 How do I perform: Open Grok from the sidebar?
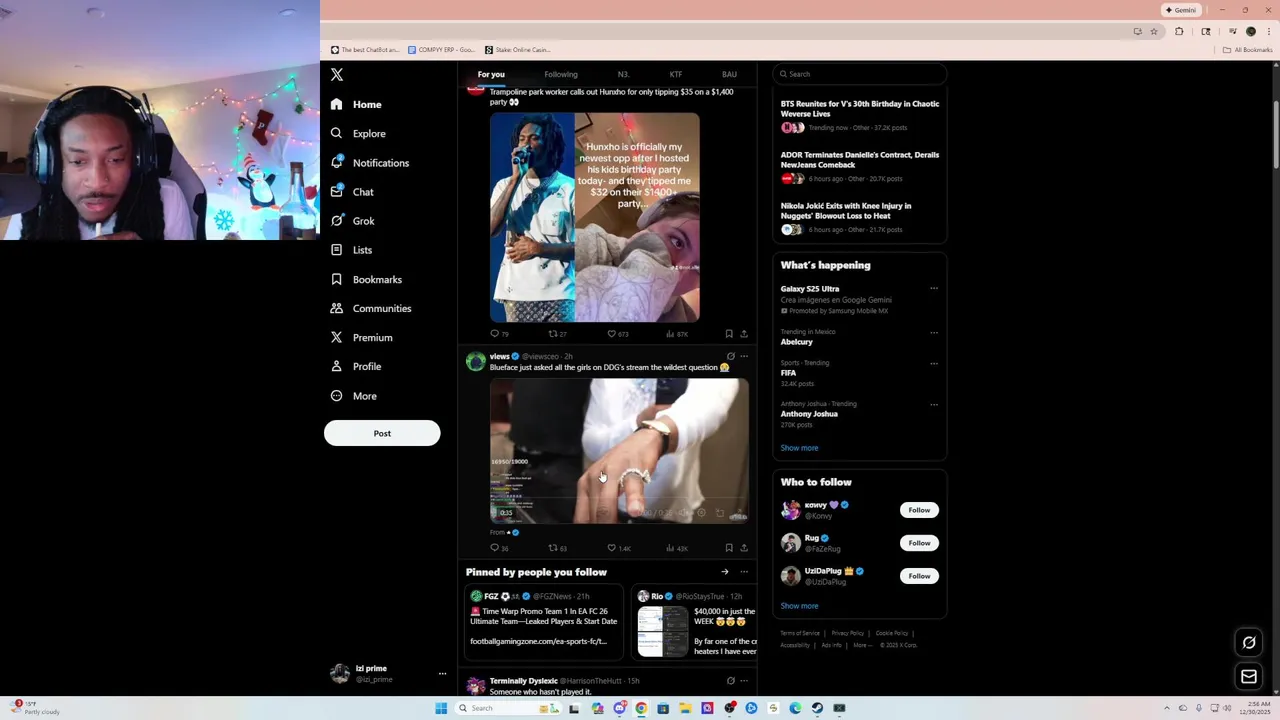[353, 221]
